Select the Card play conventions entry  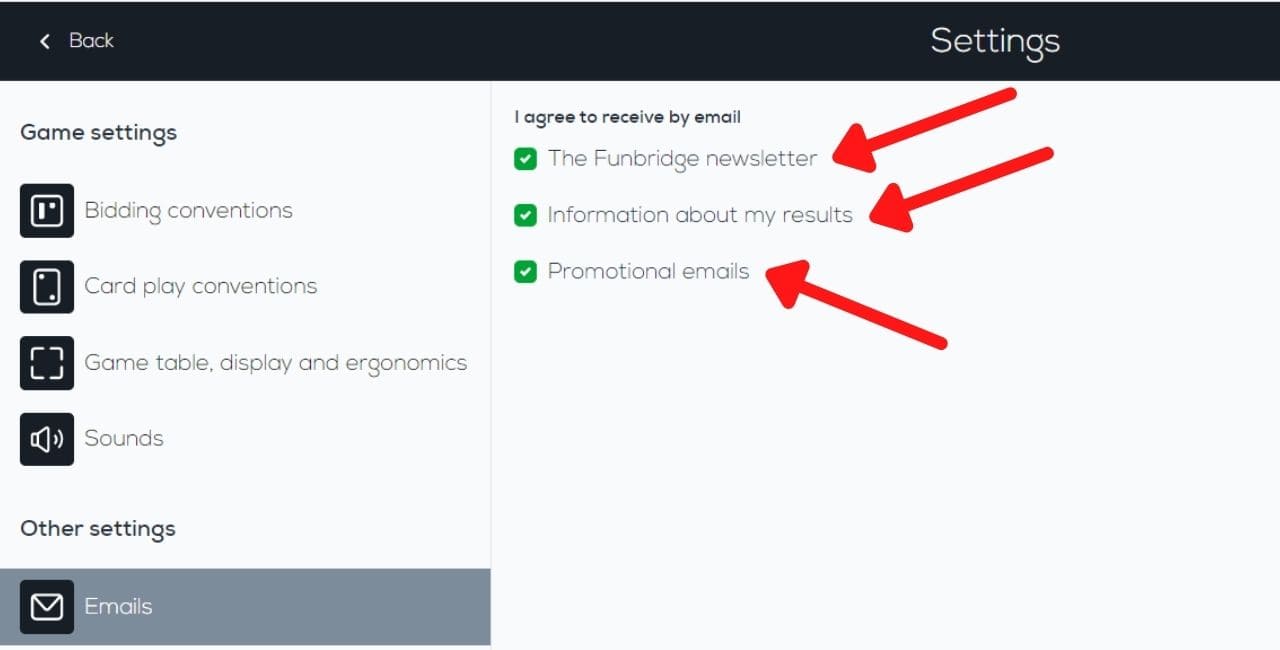(x=200, y=287)
